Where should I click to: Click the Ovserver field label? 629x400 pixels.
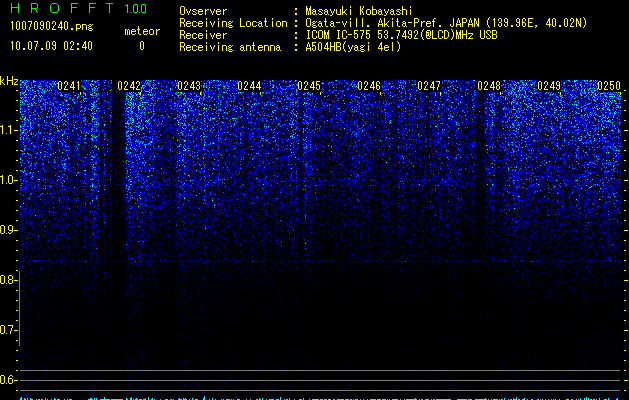click(203, 11)
